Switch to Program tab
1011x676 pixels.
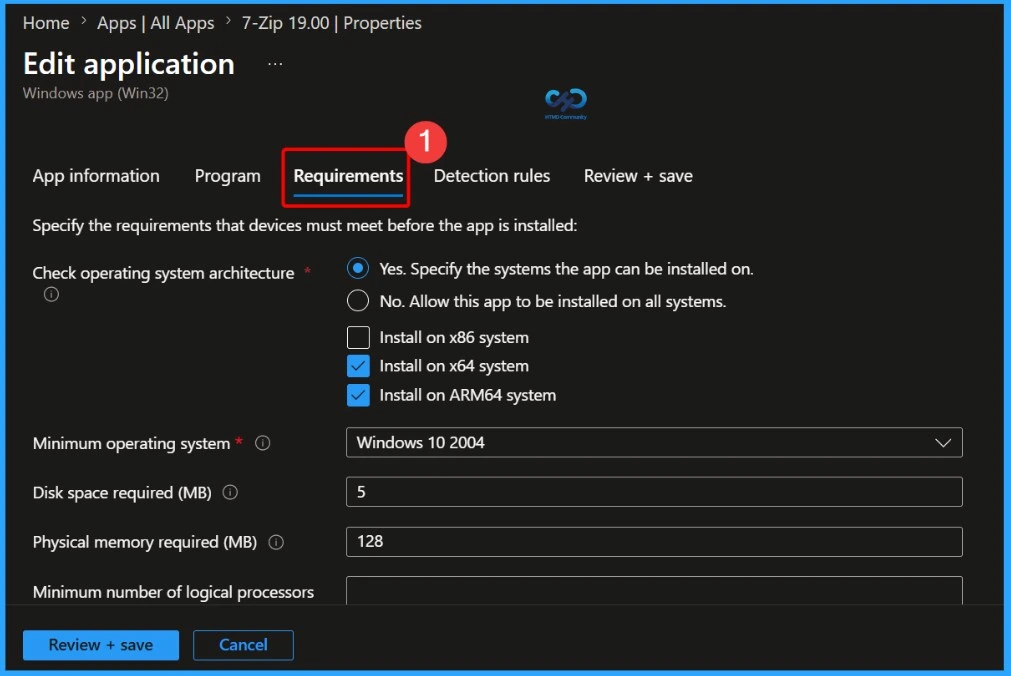click(228, 176)
